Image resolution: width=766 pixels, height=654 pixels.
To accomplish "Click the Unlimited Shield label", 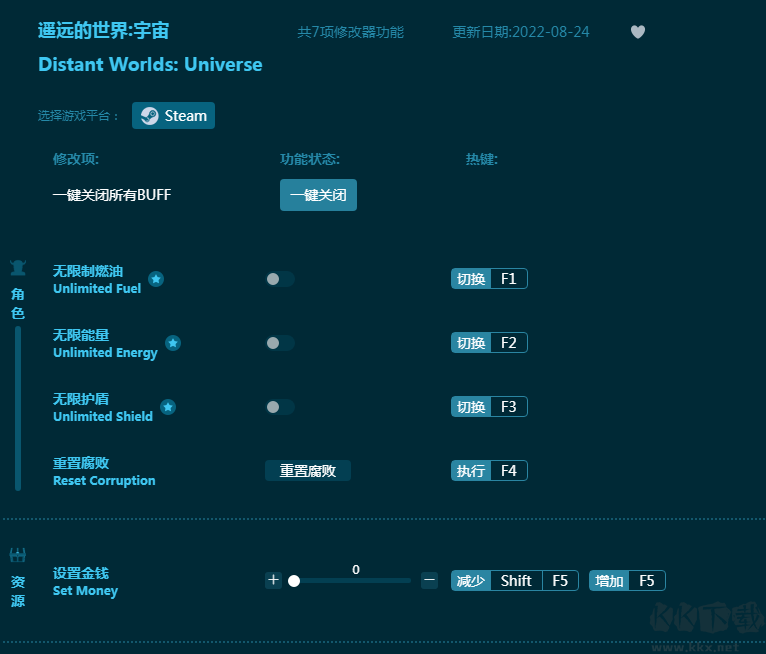I will click(103, 417).
